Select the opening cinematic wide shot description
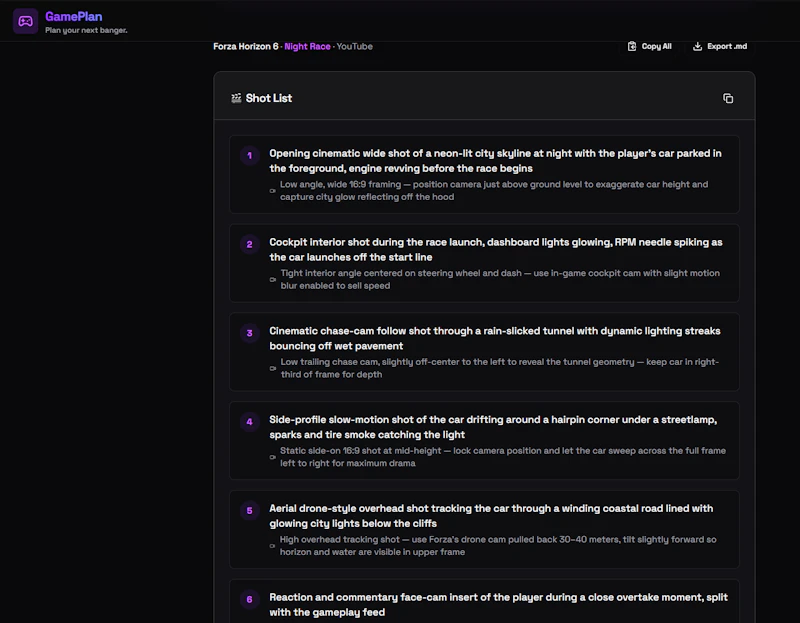Image resolution: width=800 pixels, height=623 pixels. tap(495, 161)
